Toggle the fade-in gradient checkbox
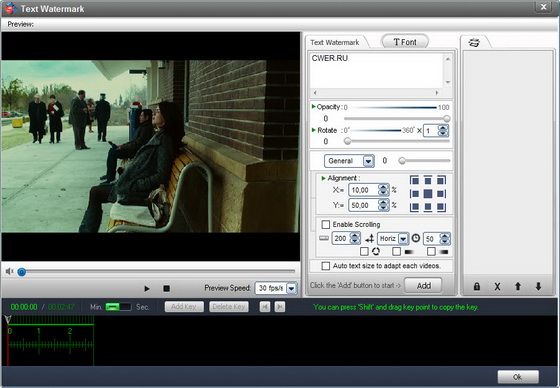The width and height of the screenshot is (560, 388). click(x=431, y=252)
